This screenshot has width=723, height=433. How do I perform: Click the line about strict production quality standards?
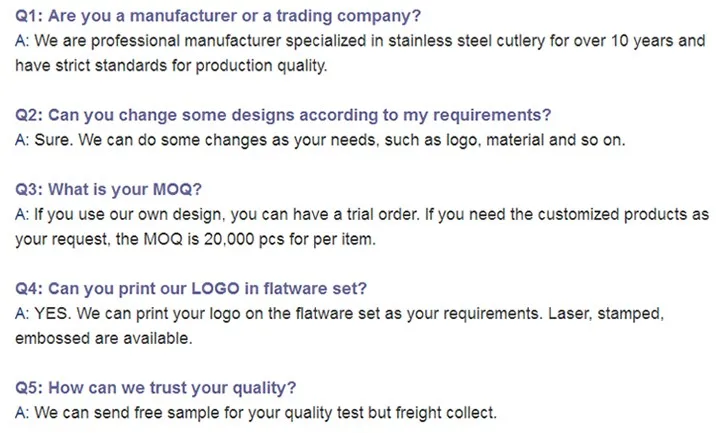pyautogui.click(x=171, y=66)
